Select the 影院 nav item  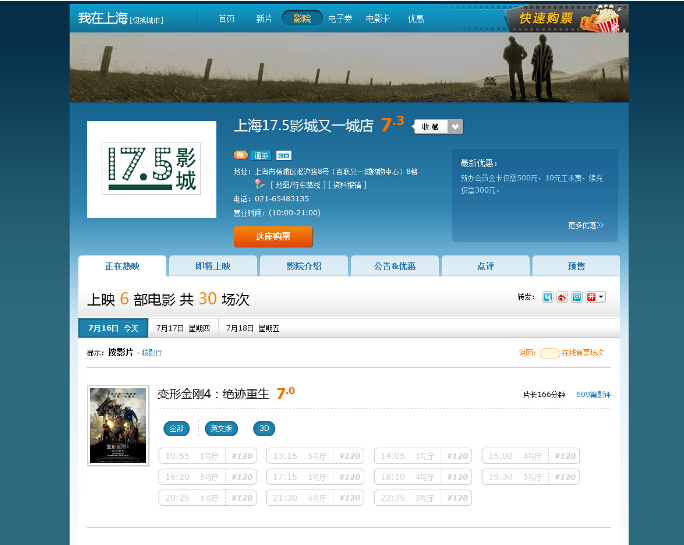pos(302,18)
